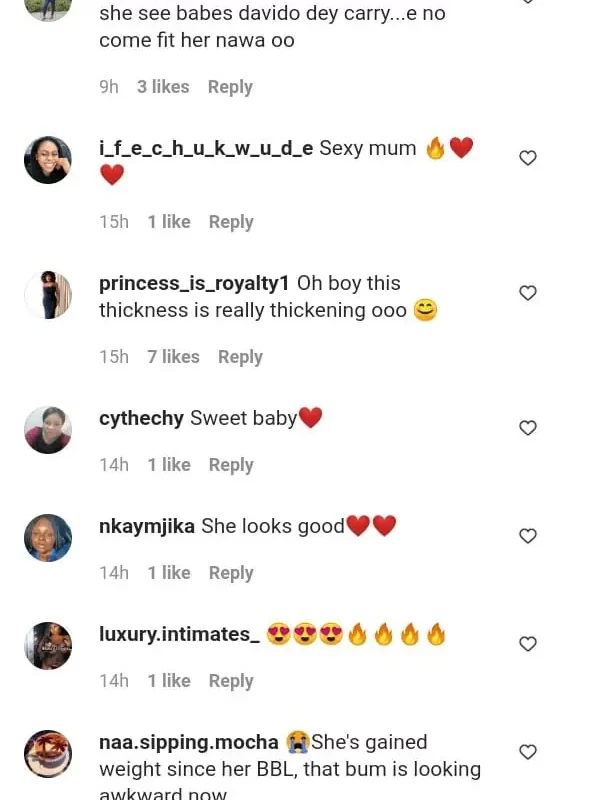The width and height of the screenshot is (600, 800).
Task: Open i_f_e_c_h_u_k_w_u_d_e profile picture
Action: pos(48,160)
